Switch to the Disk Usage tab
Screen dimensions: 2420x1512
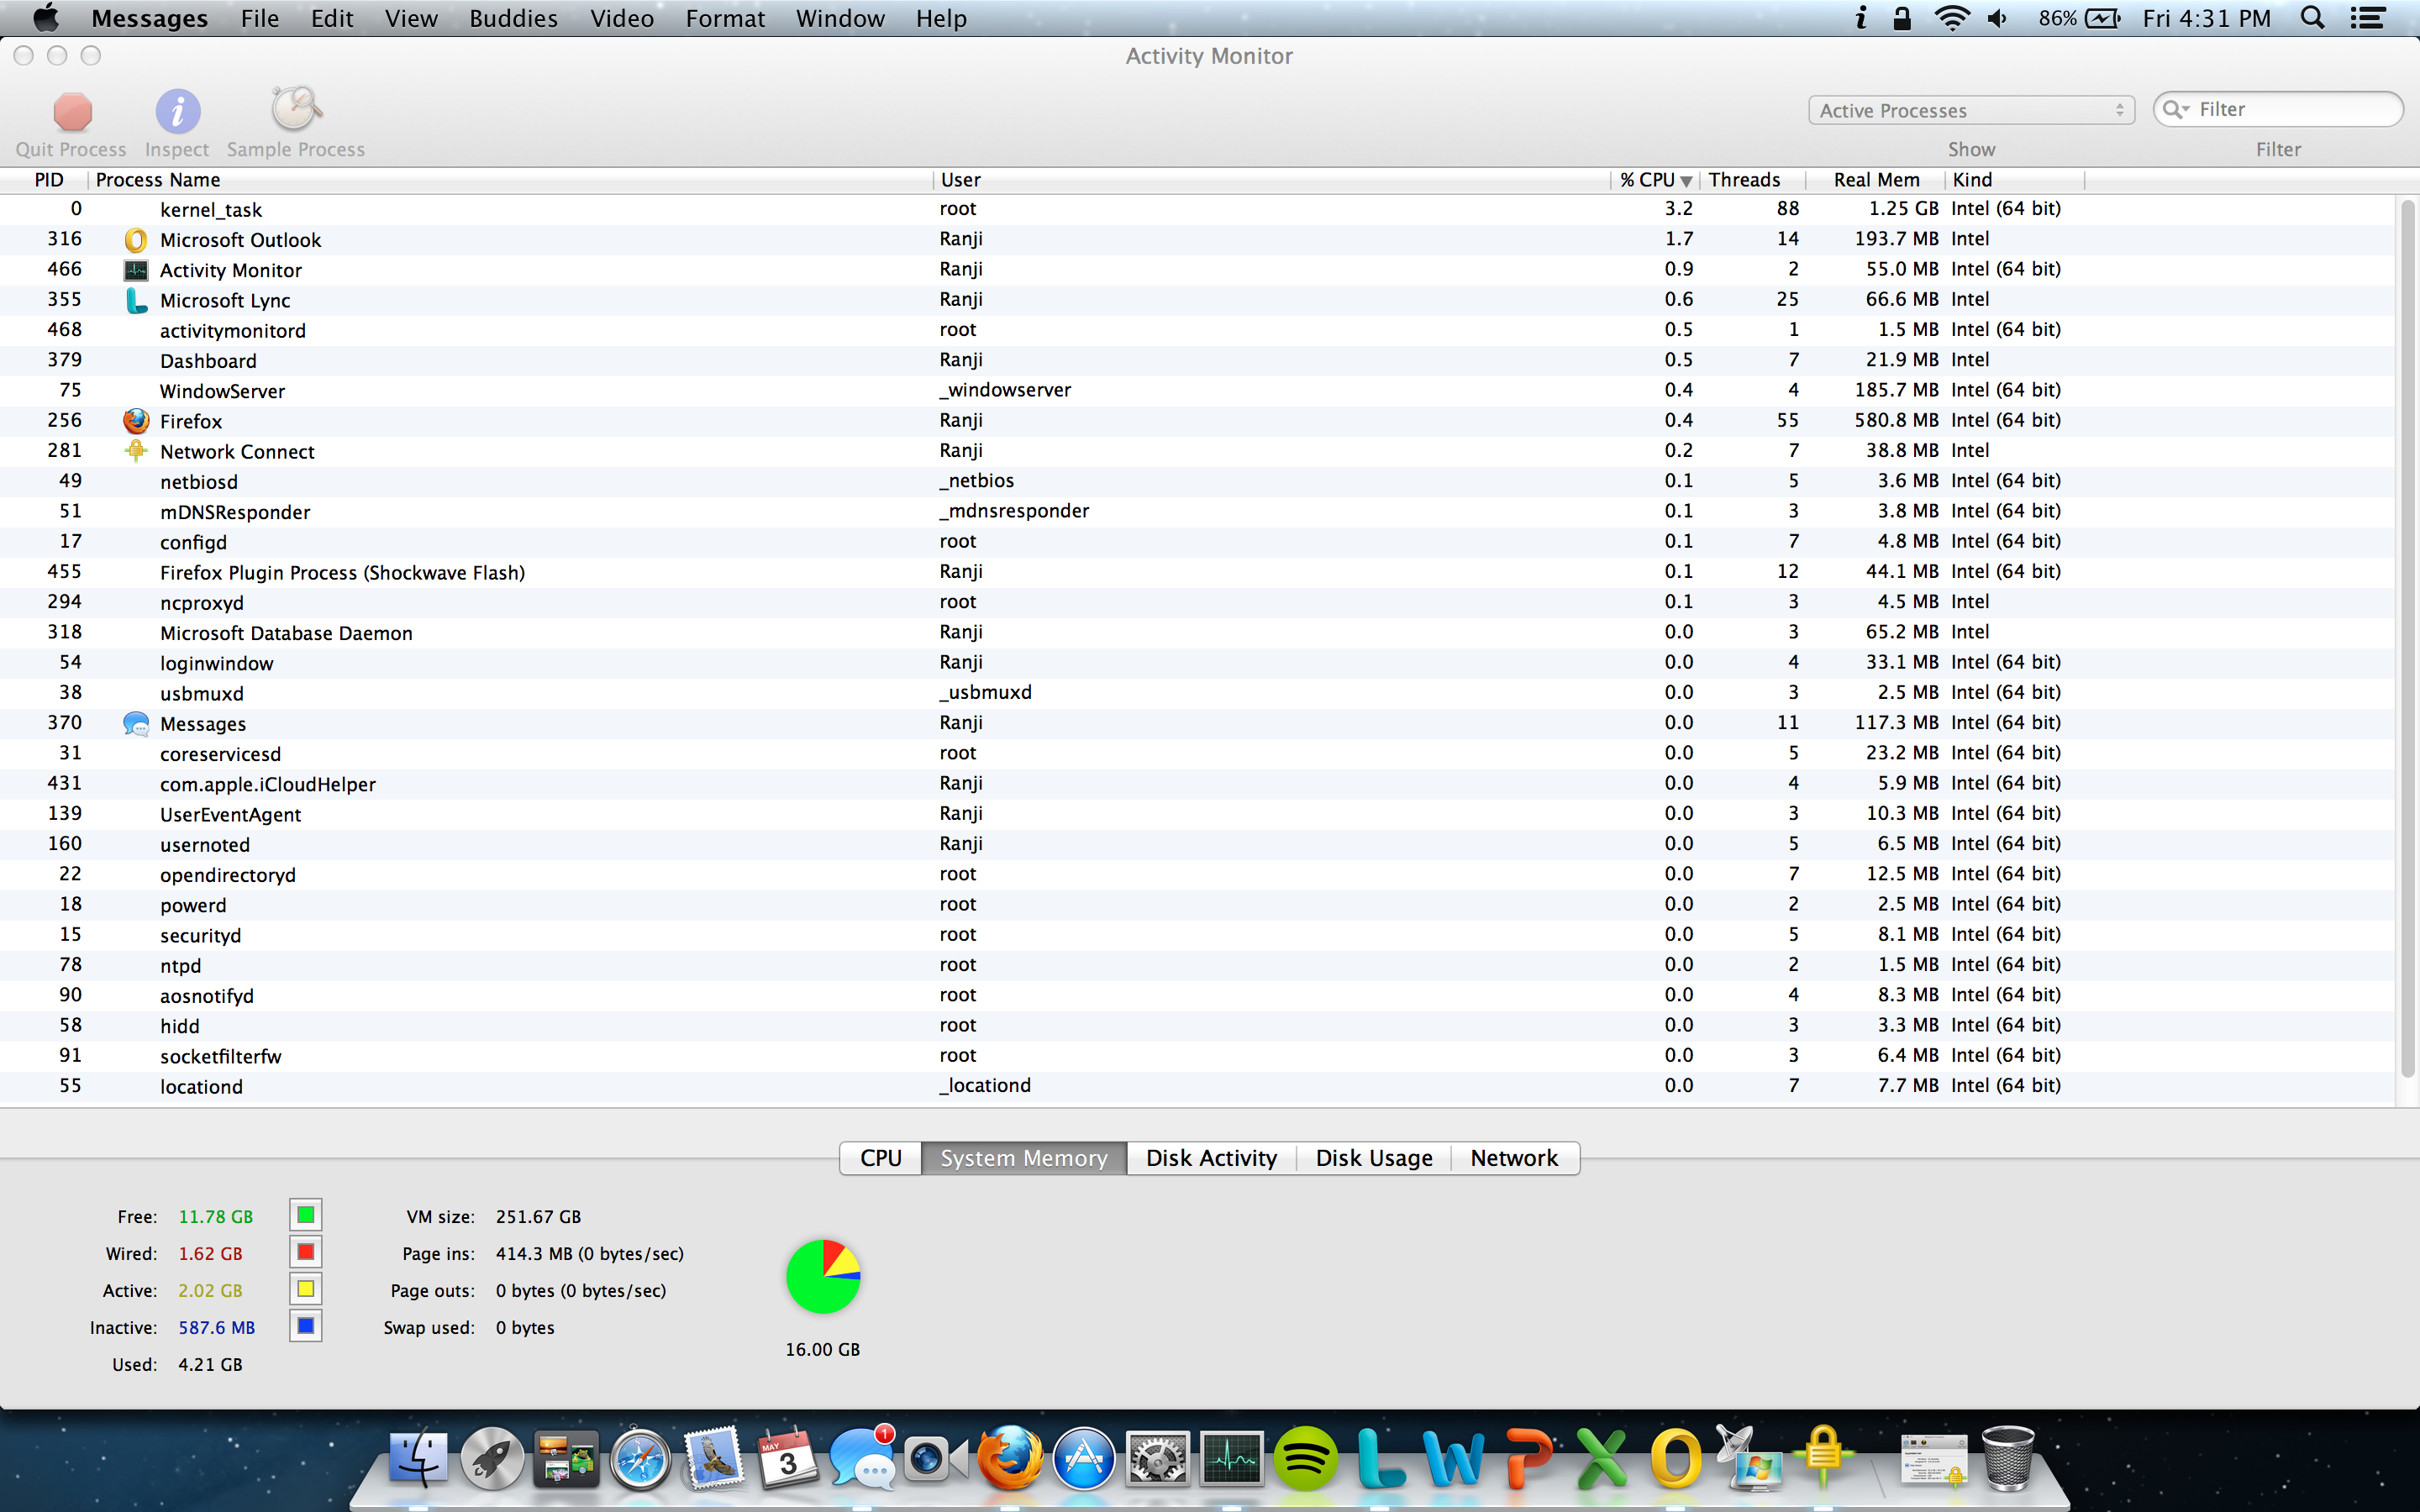(x=1374, y=1158)
